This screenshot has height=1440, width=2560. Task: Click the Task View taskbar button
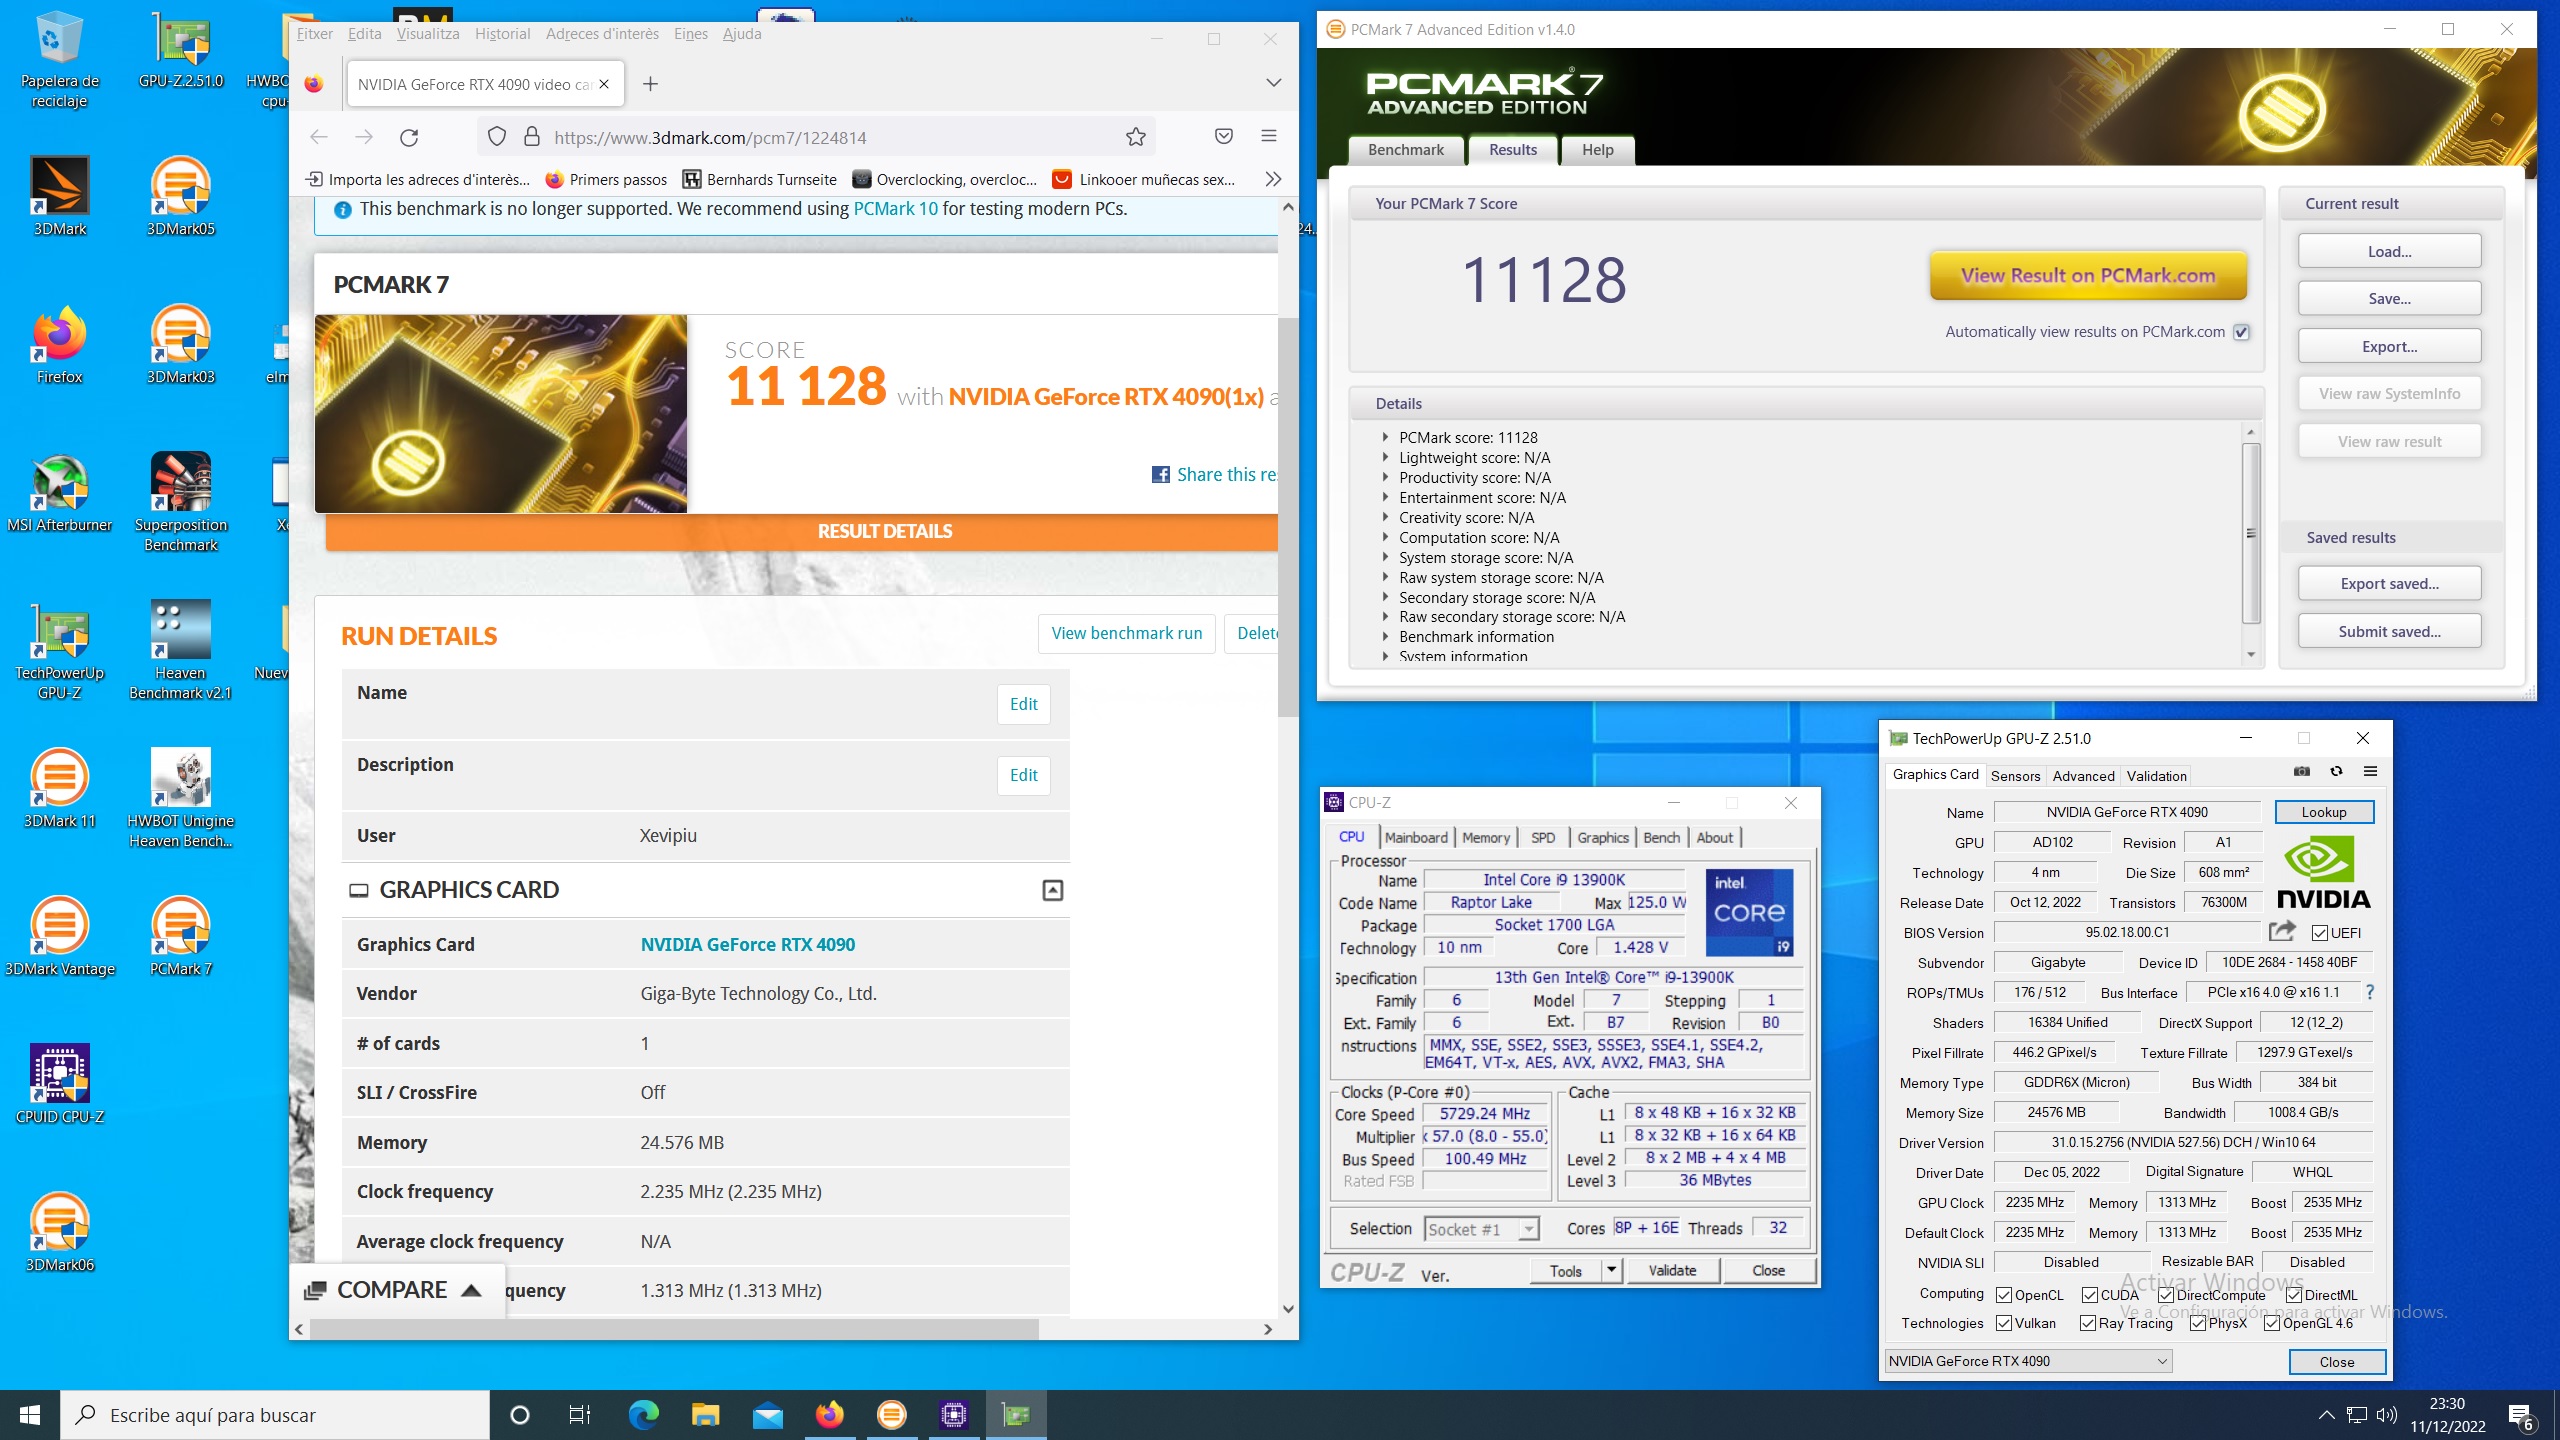[580, 1414]
